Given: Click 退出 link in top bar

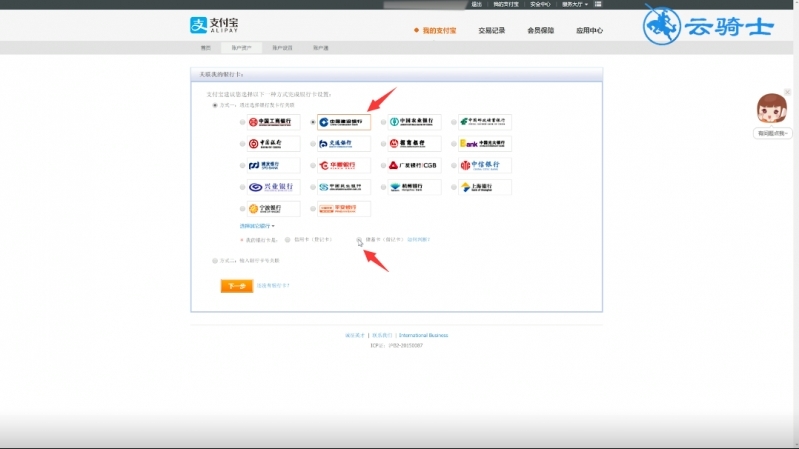Looking at the screenshot, I should point(476,4).
